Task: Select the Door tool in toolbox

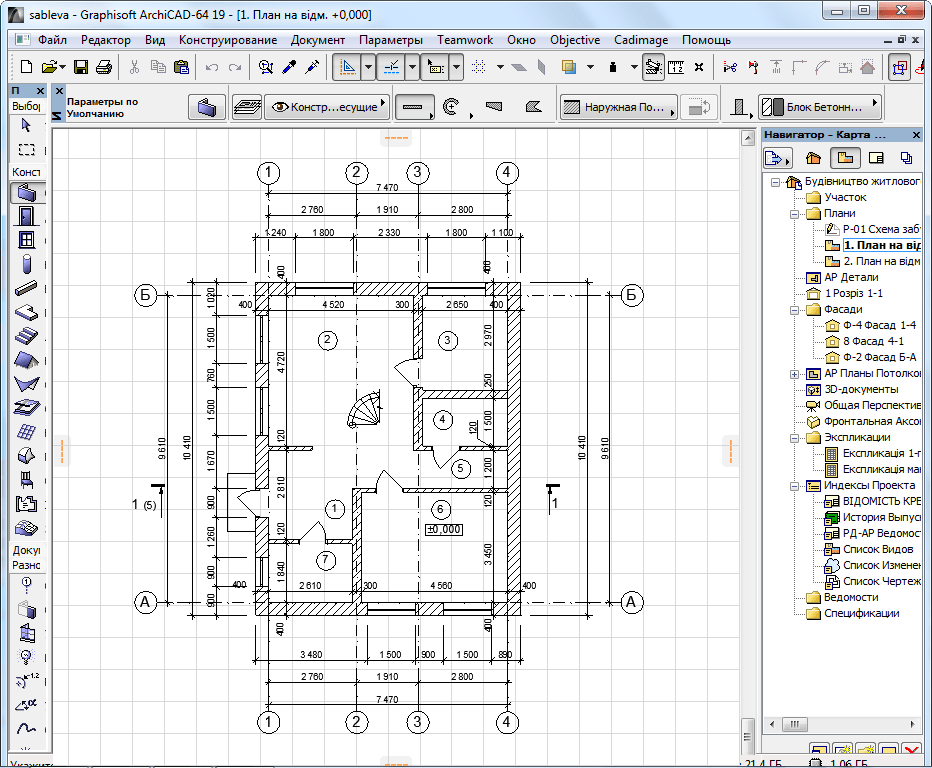Action: pyautogui.click(x=26, y=216)
